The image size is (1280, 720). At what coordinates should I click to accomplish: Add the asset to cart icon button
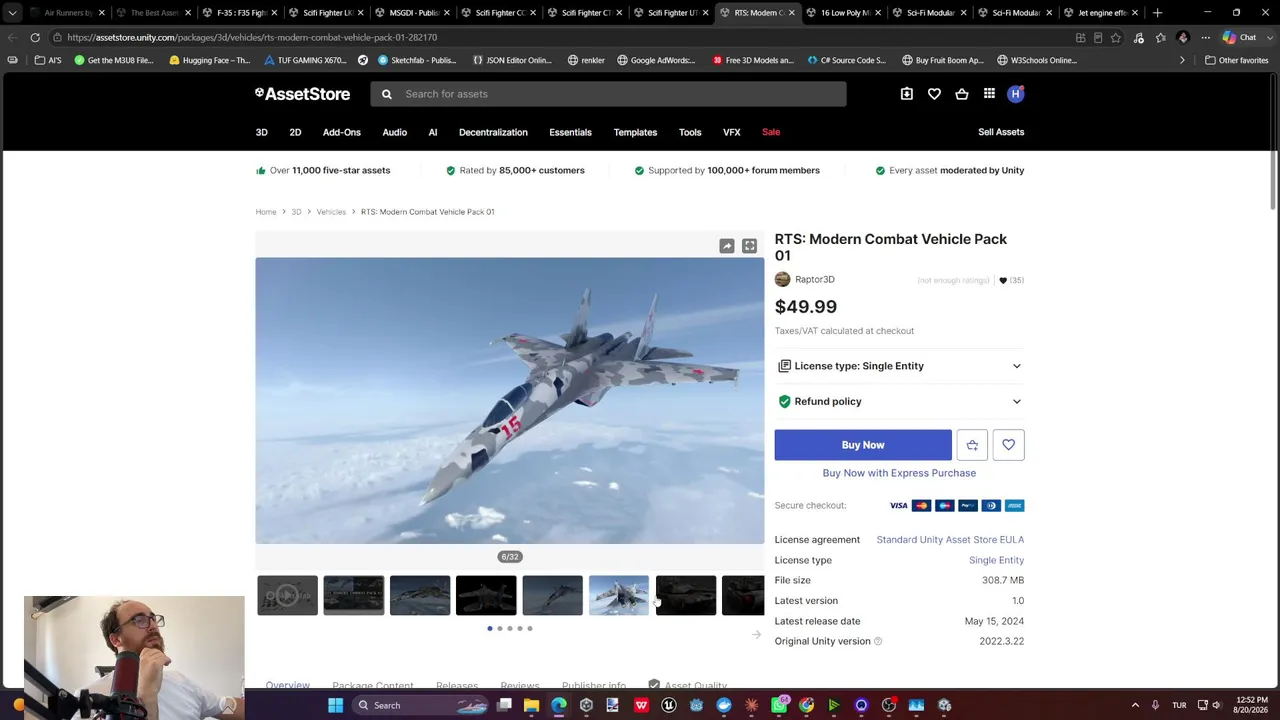(x=972, y=445)
